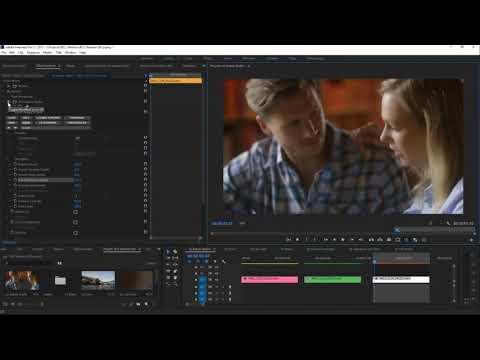This screenshot has height=360, width=480.
Task: Click the find-bin icon beside Project search
Action: tap(59, 263)
